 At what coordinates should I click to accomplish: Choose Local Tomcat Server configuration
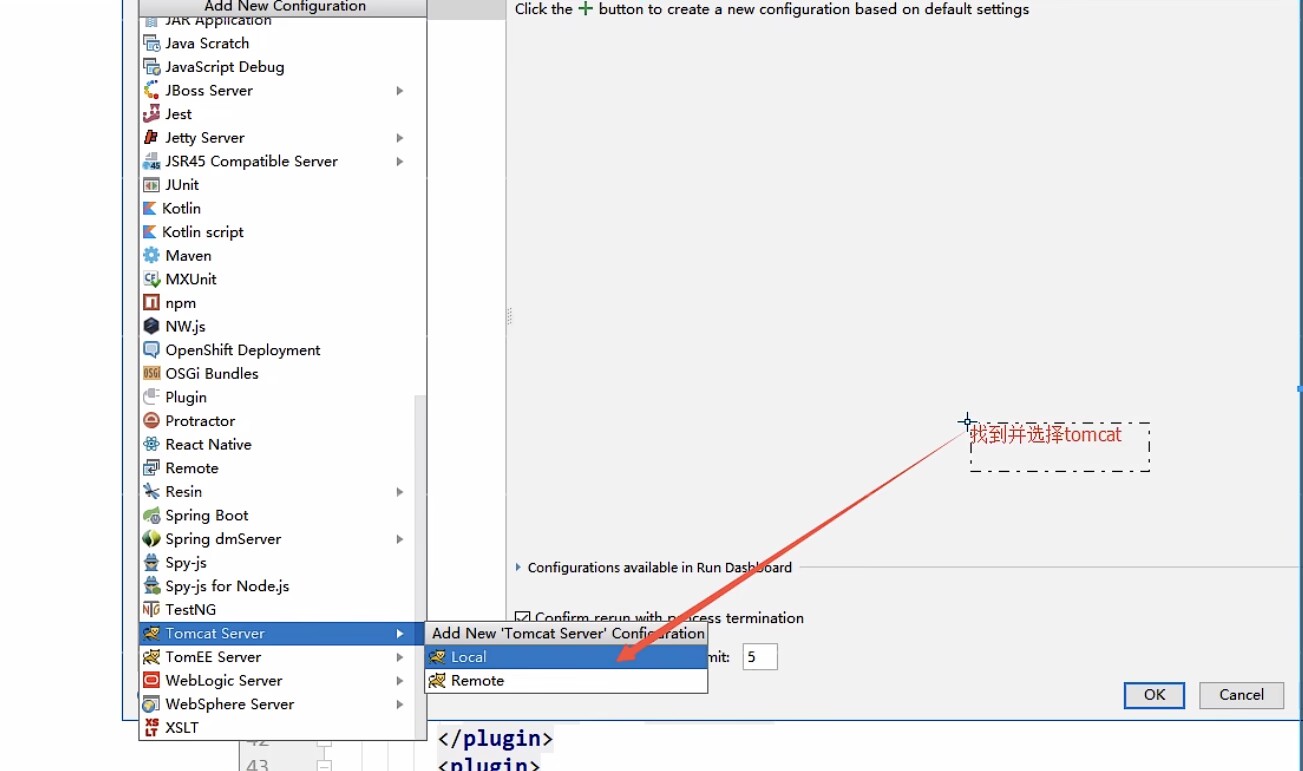(566, 657)
